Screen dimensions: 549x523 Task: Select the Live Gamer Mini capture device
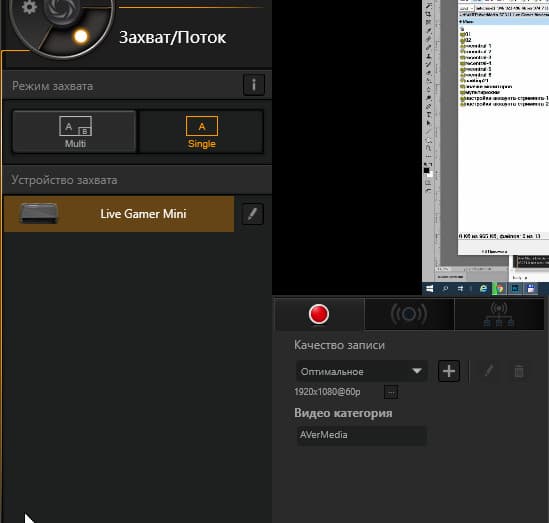pyautogui.click(x=119, y=214)
